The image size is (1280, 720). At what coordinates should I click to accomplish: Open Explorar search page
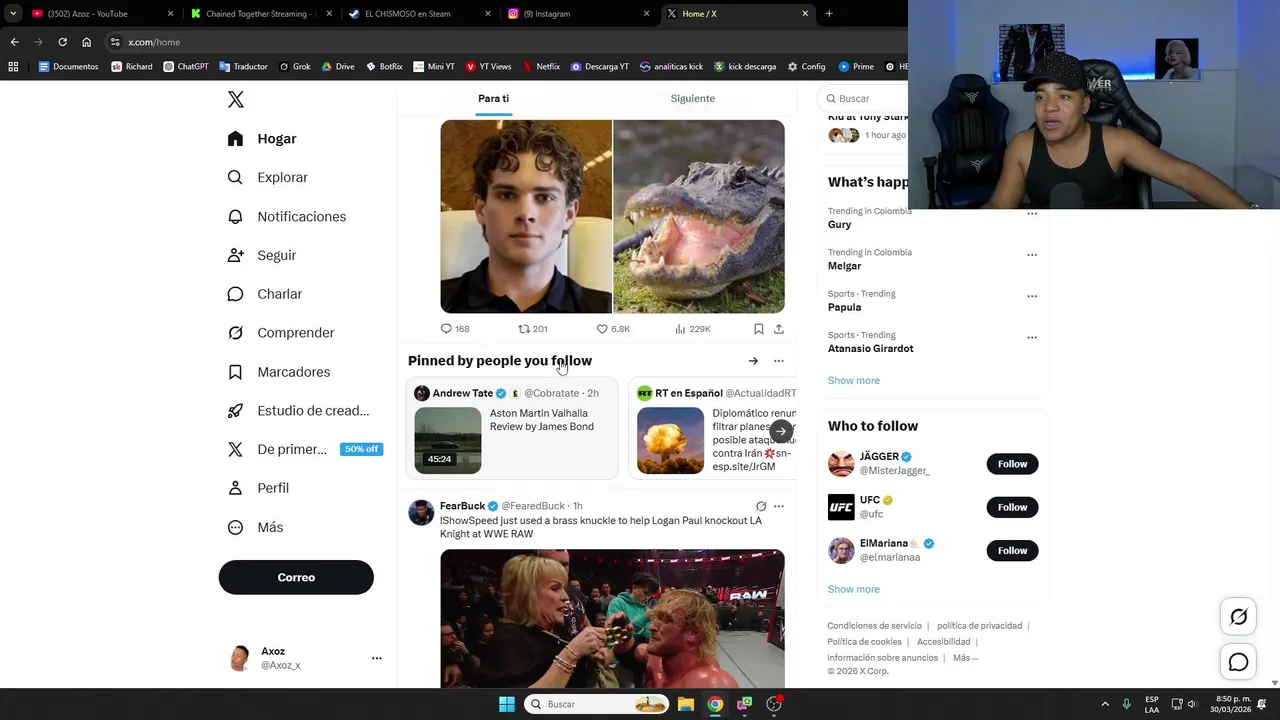coord(268,177)
